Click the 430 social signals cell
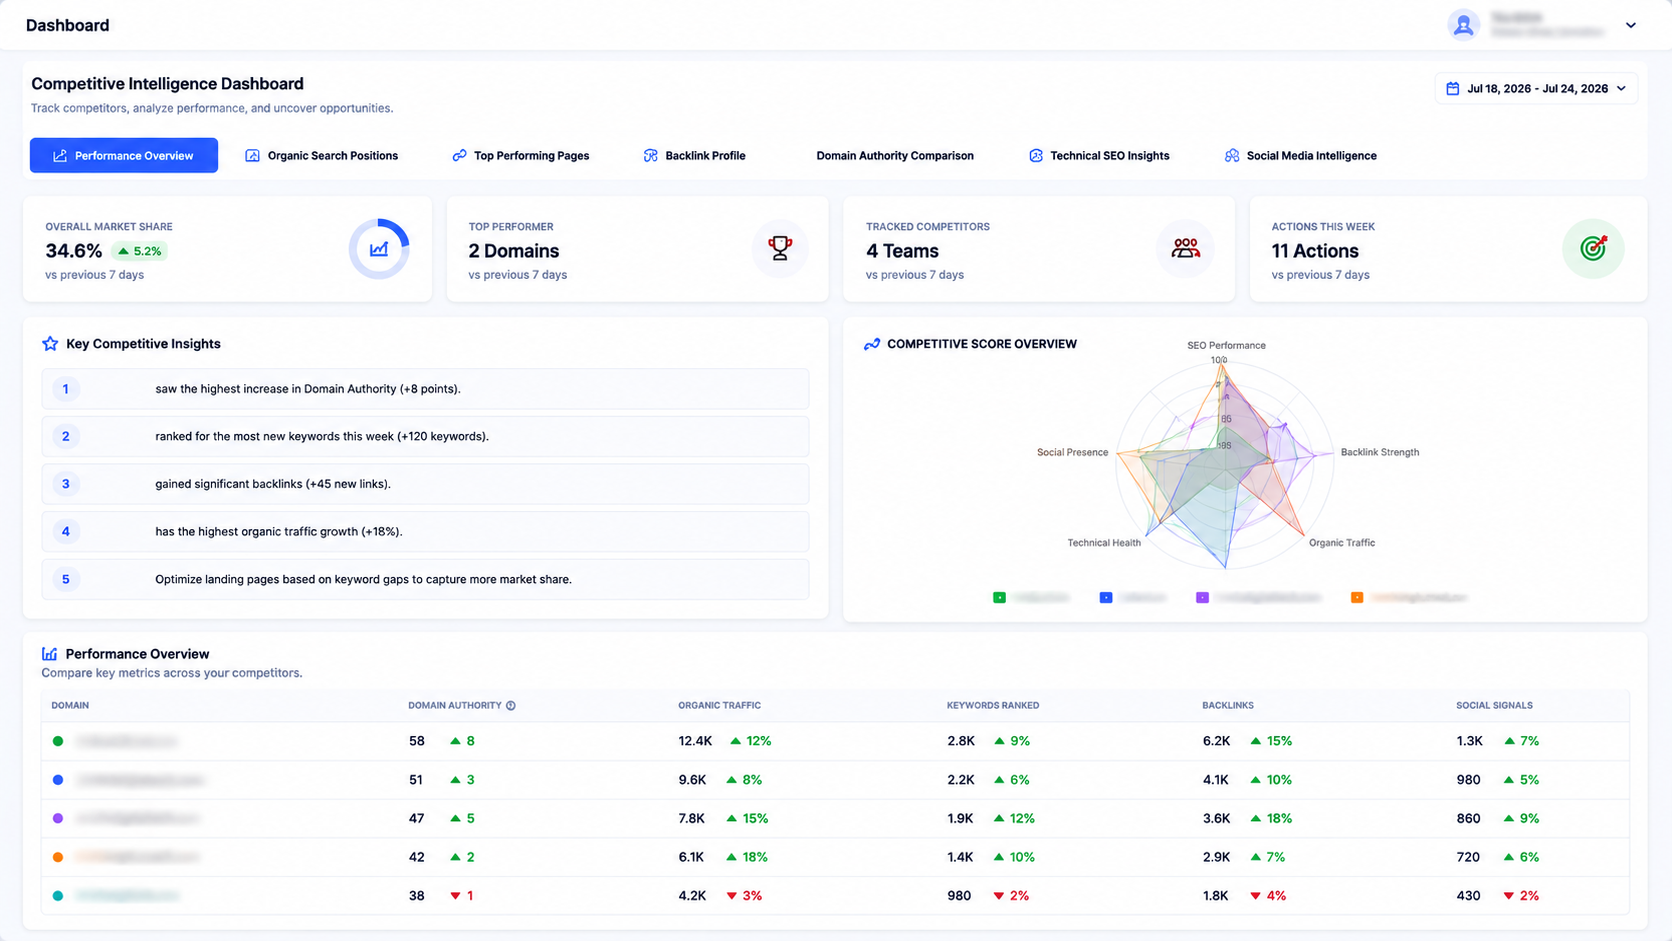1672x941 pixels. point(1468,896)
